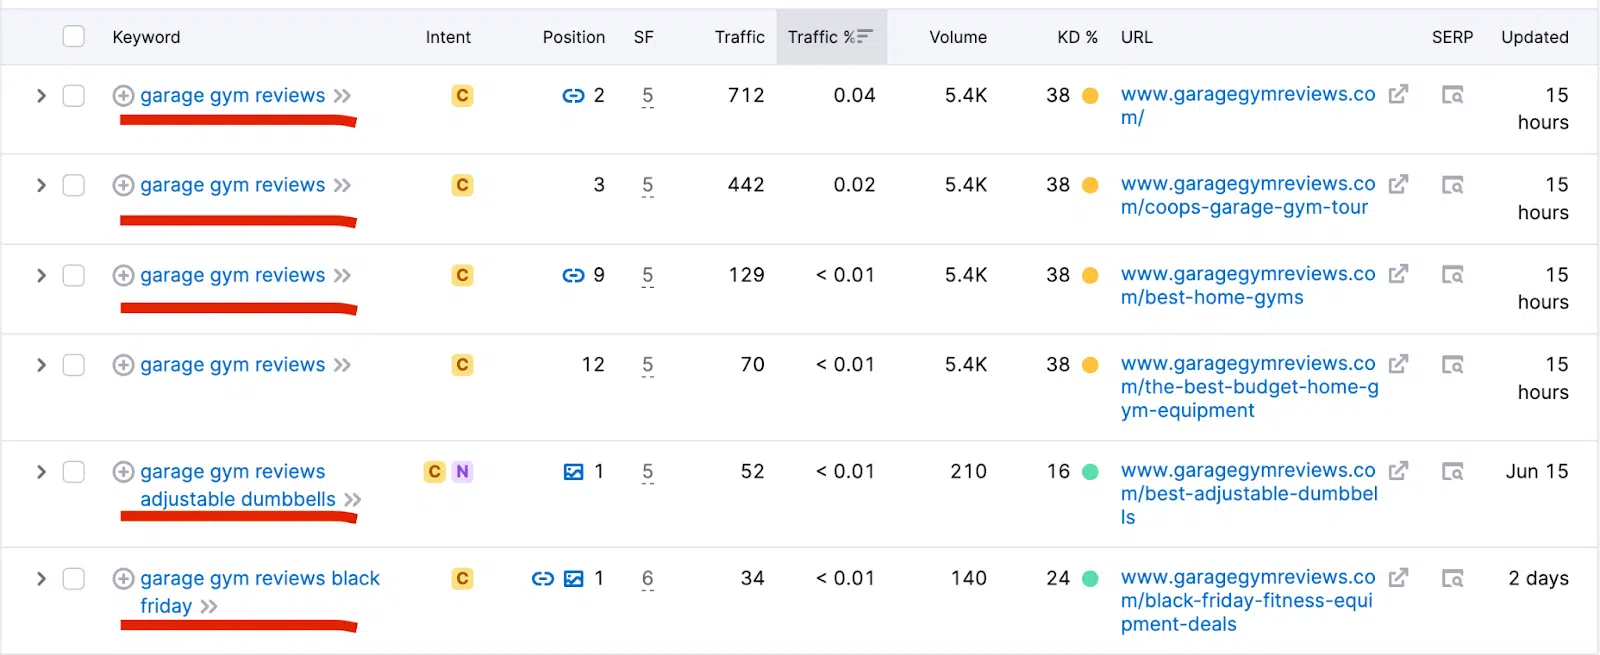Check the box for the position 12 keyword row
The image size is (1600, 655).
coord(74,365)
